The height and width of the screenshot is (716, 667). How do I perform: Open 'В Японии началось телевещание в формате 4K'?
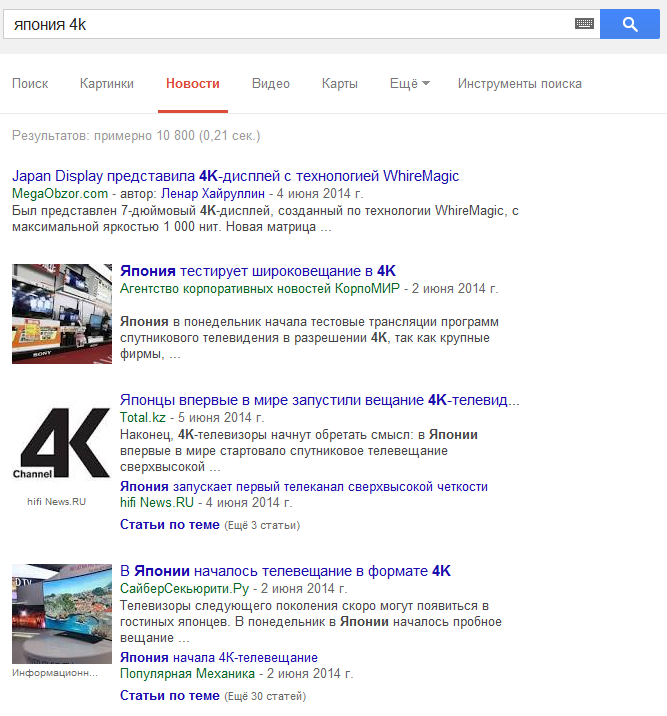coord(285,571)
